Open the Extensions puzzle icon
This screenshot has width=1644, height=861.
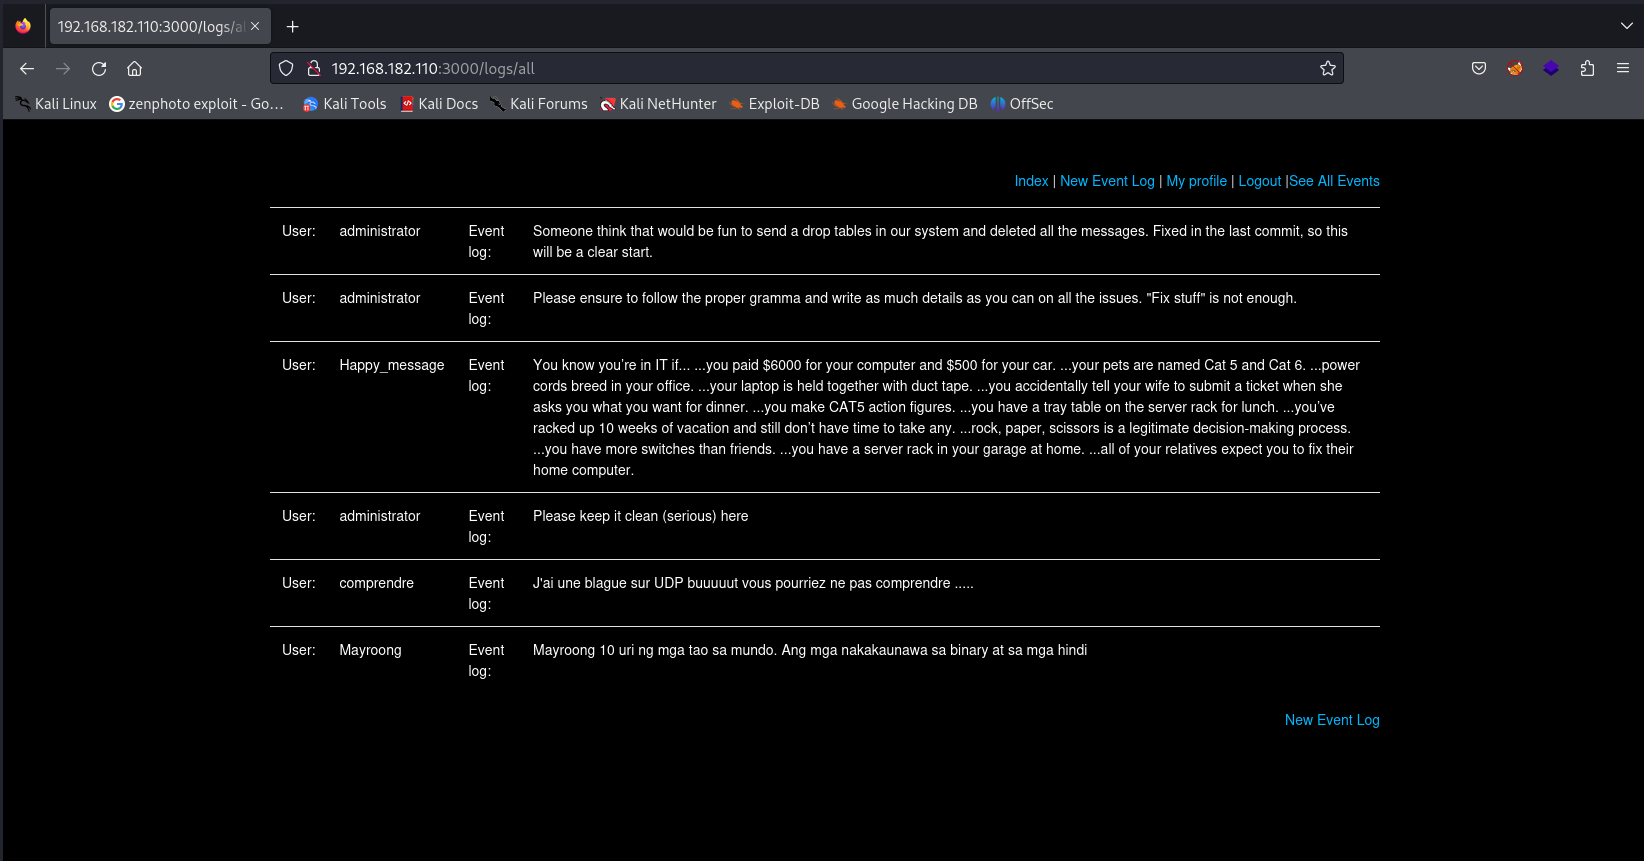coord(1587,69)
